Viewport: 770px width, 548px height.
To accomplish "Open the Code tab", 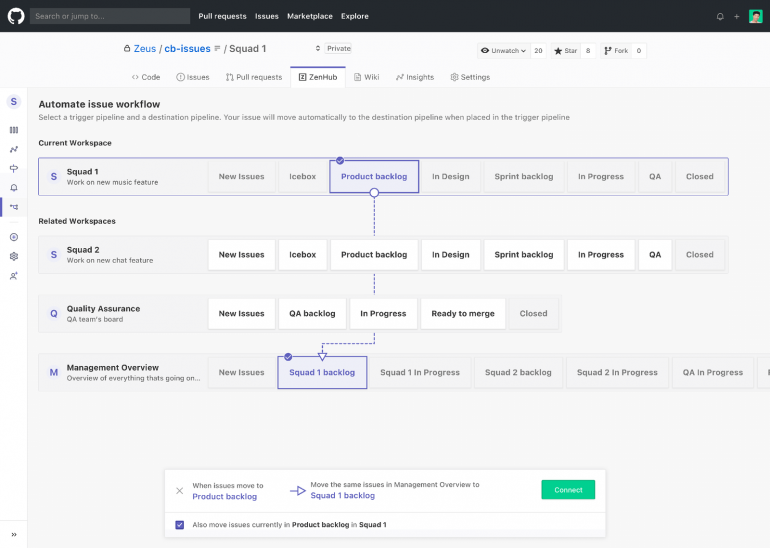I will [146, 77].
